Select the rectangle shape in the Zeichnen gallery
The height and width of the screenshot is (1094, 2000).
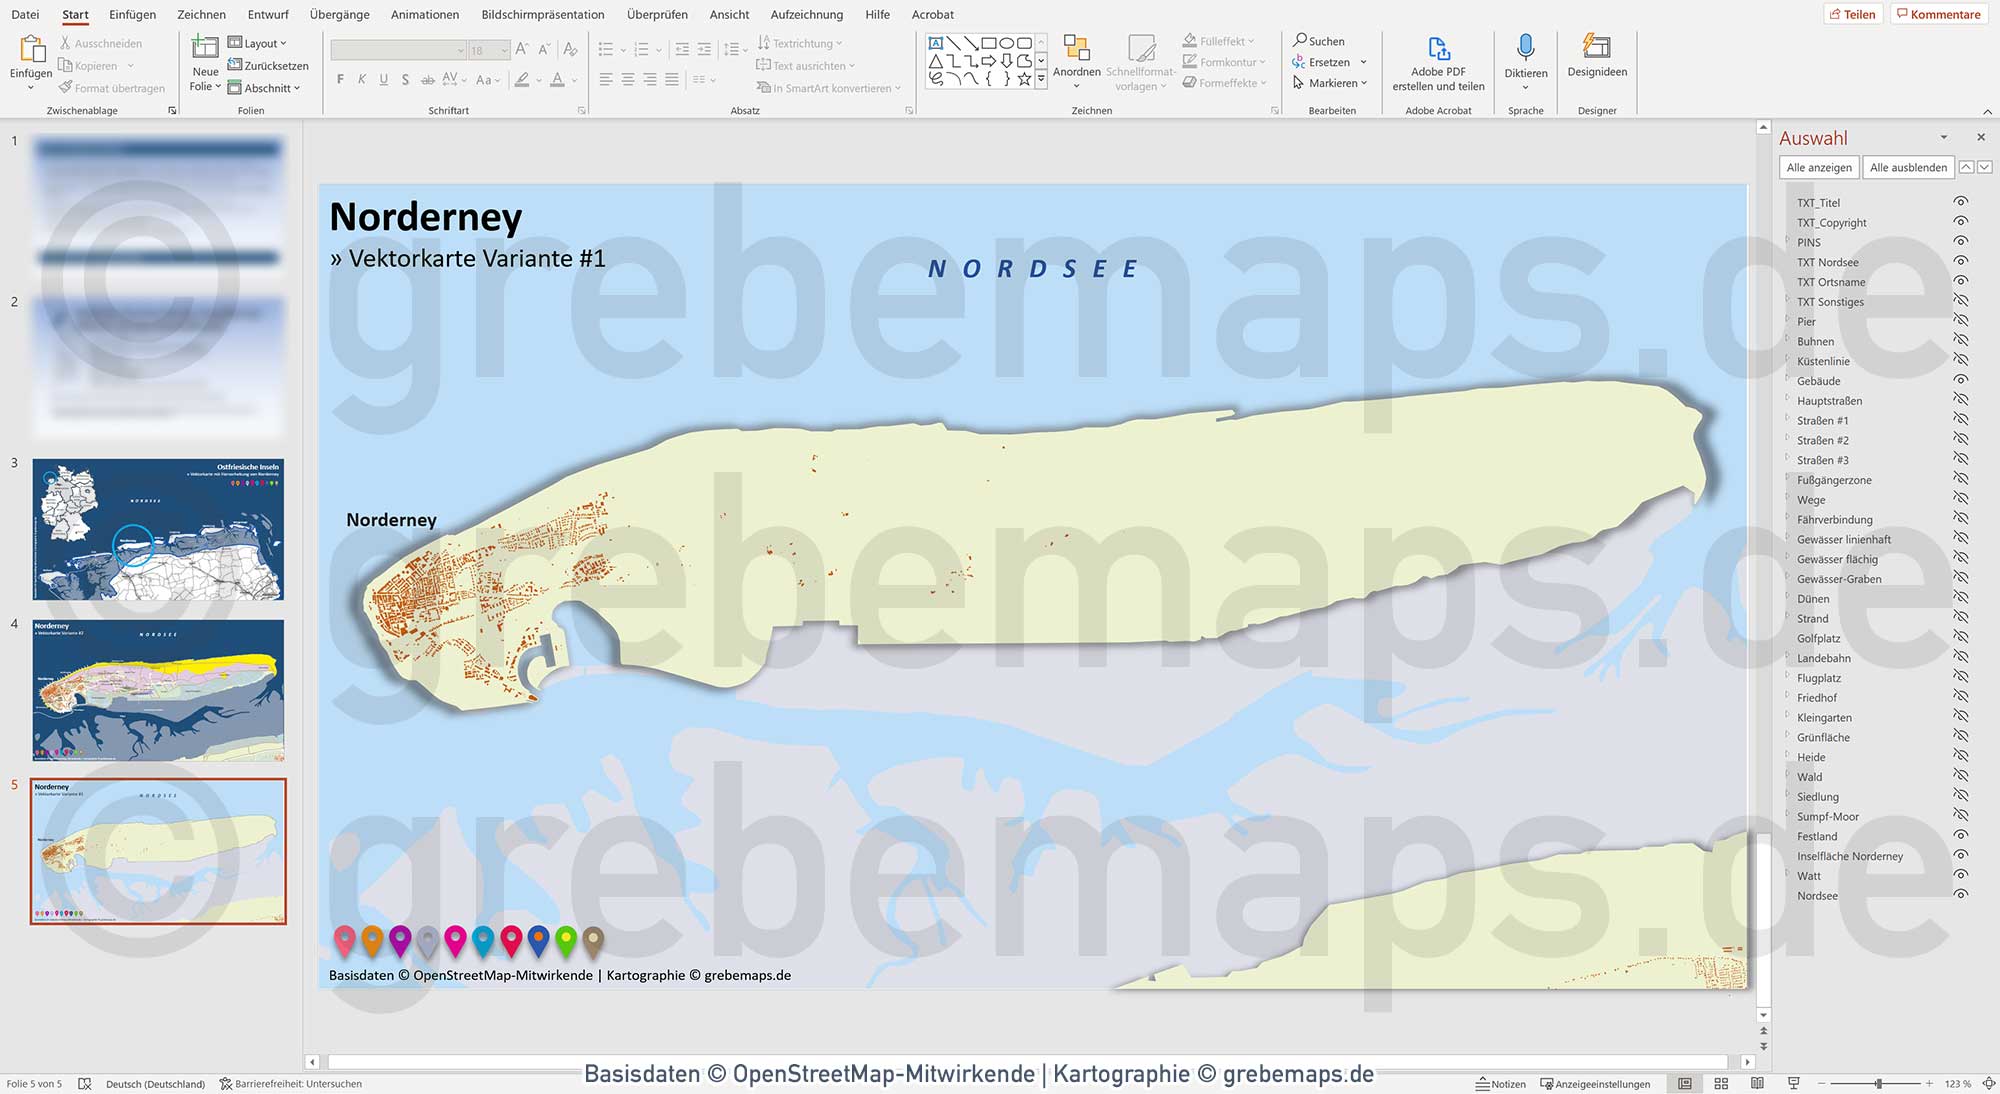tap(988, 42)
